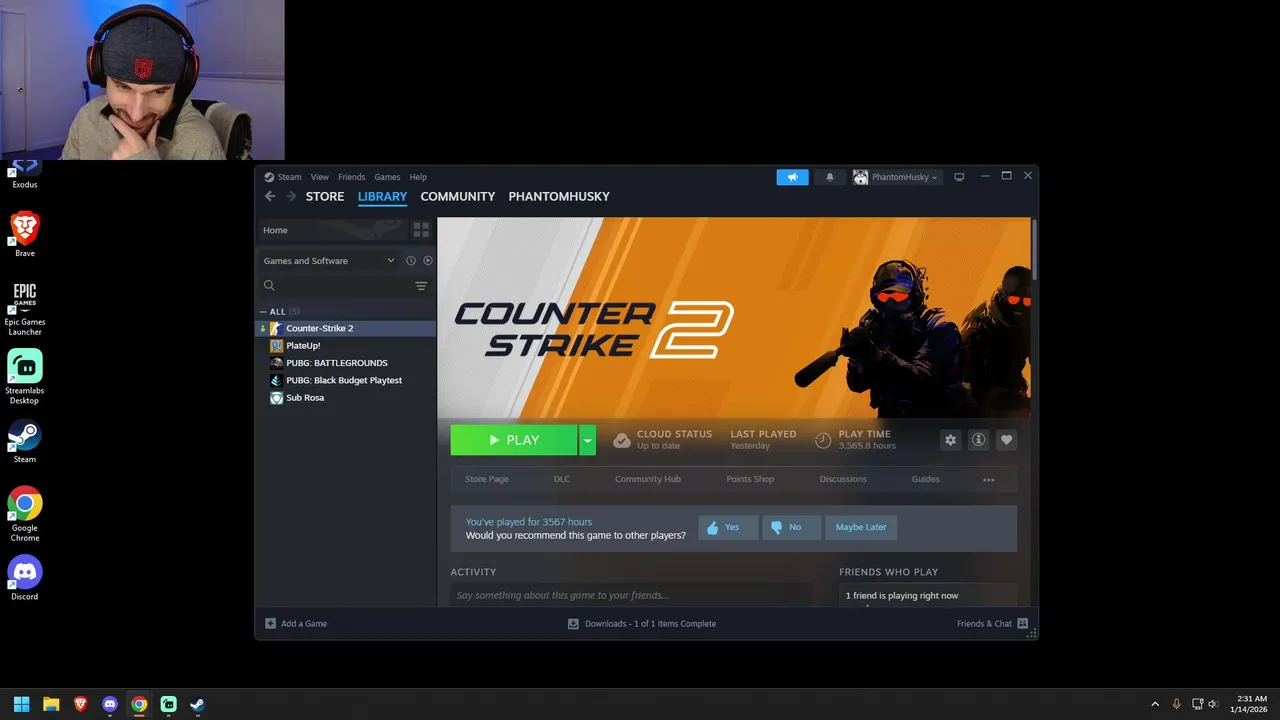The width and height of the screenshot is (1280, 720).
Task: Enter Big Picture mode via monitor icon
Action: (959, 177)
